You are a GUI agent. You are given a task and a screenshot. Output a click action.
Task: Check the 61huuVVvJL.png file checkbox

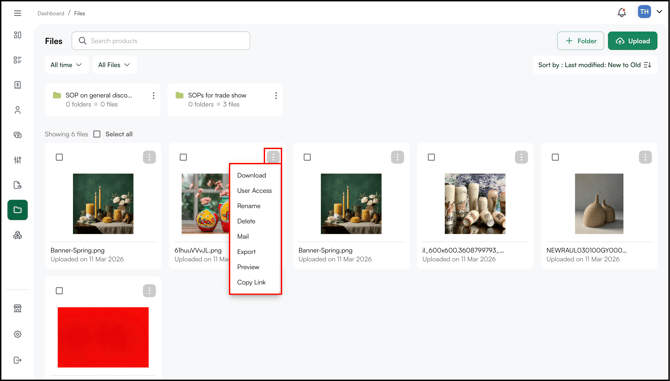pyautogui.click(x=183, y=158)
